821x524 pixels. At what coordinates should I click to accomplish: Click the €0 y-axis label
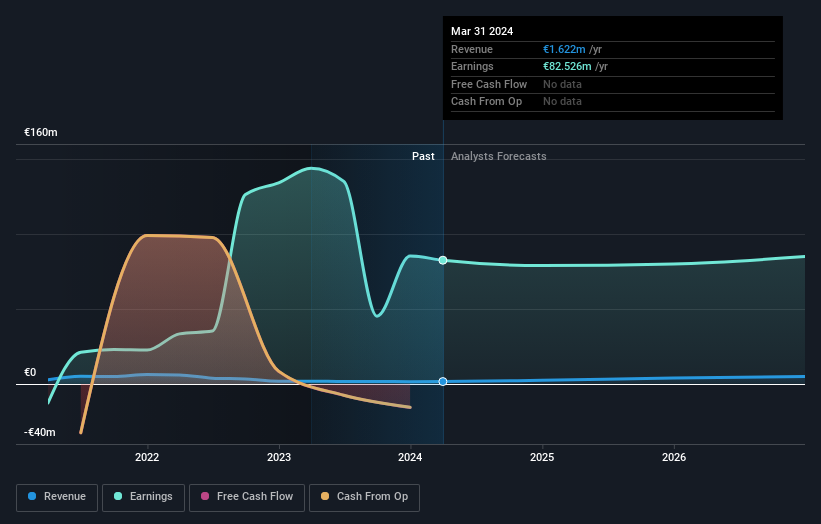tap(30, 372)
